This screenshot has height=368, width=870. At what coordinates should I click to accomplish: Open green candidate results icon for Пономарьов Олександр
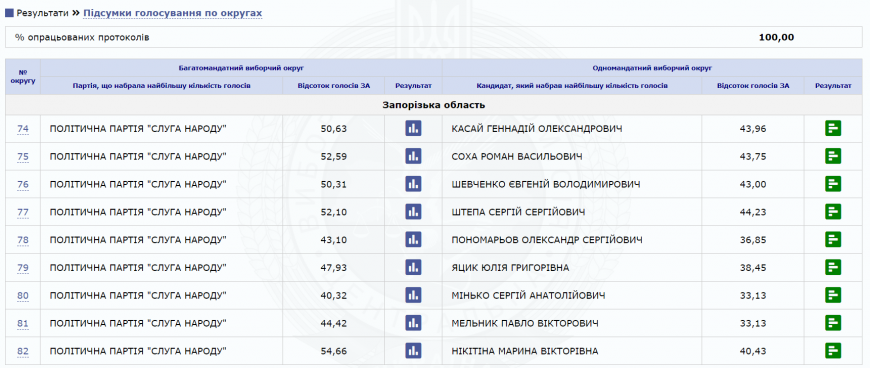832,239
